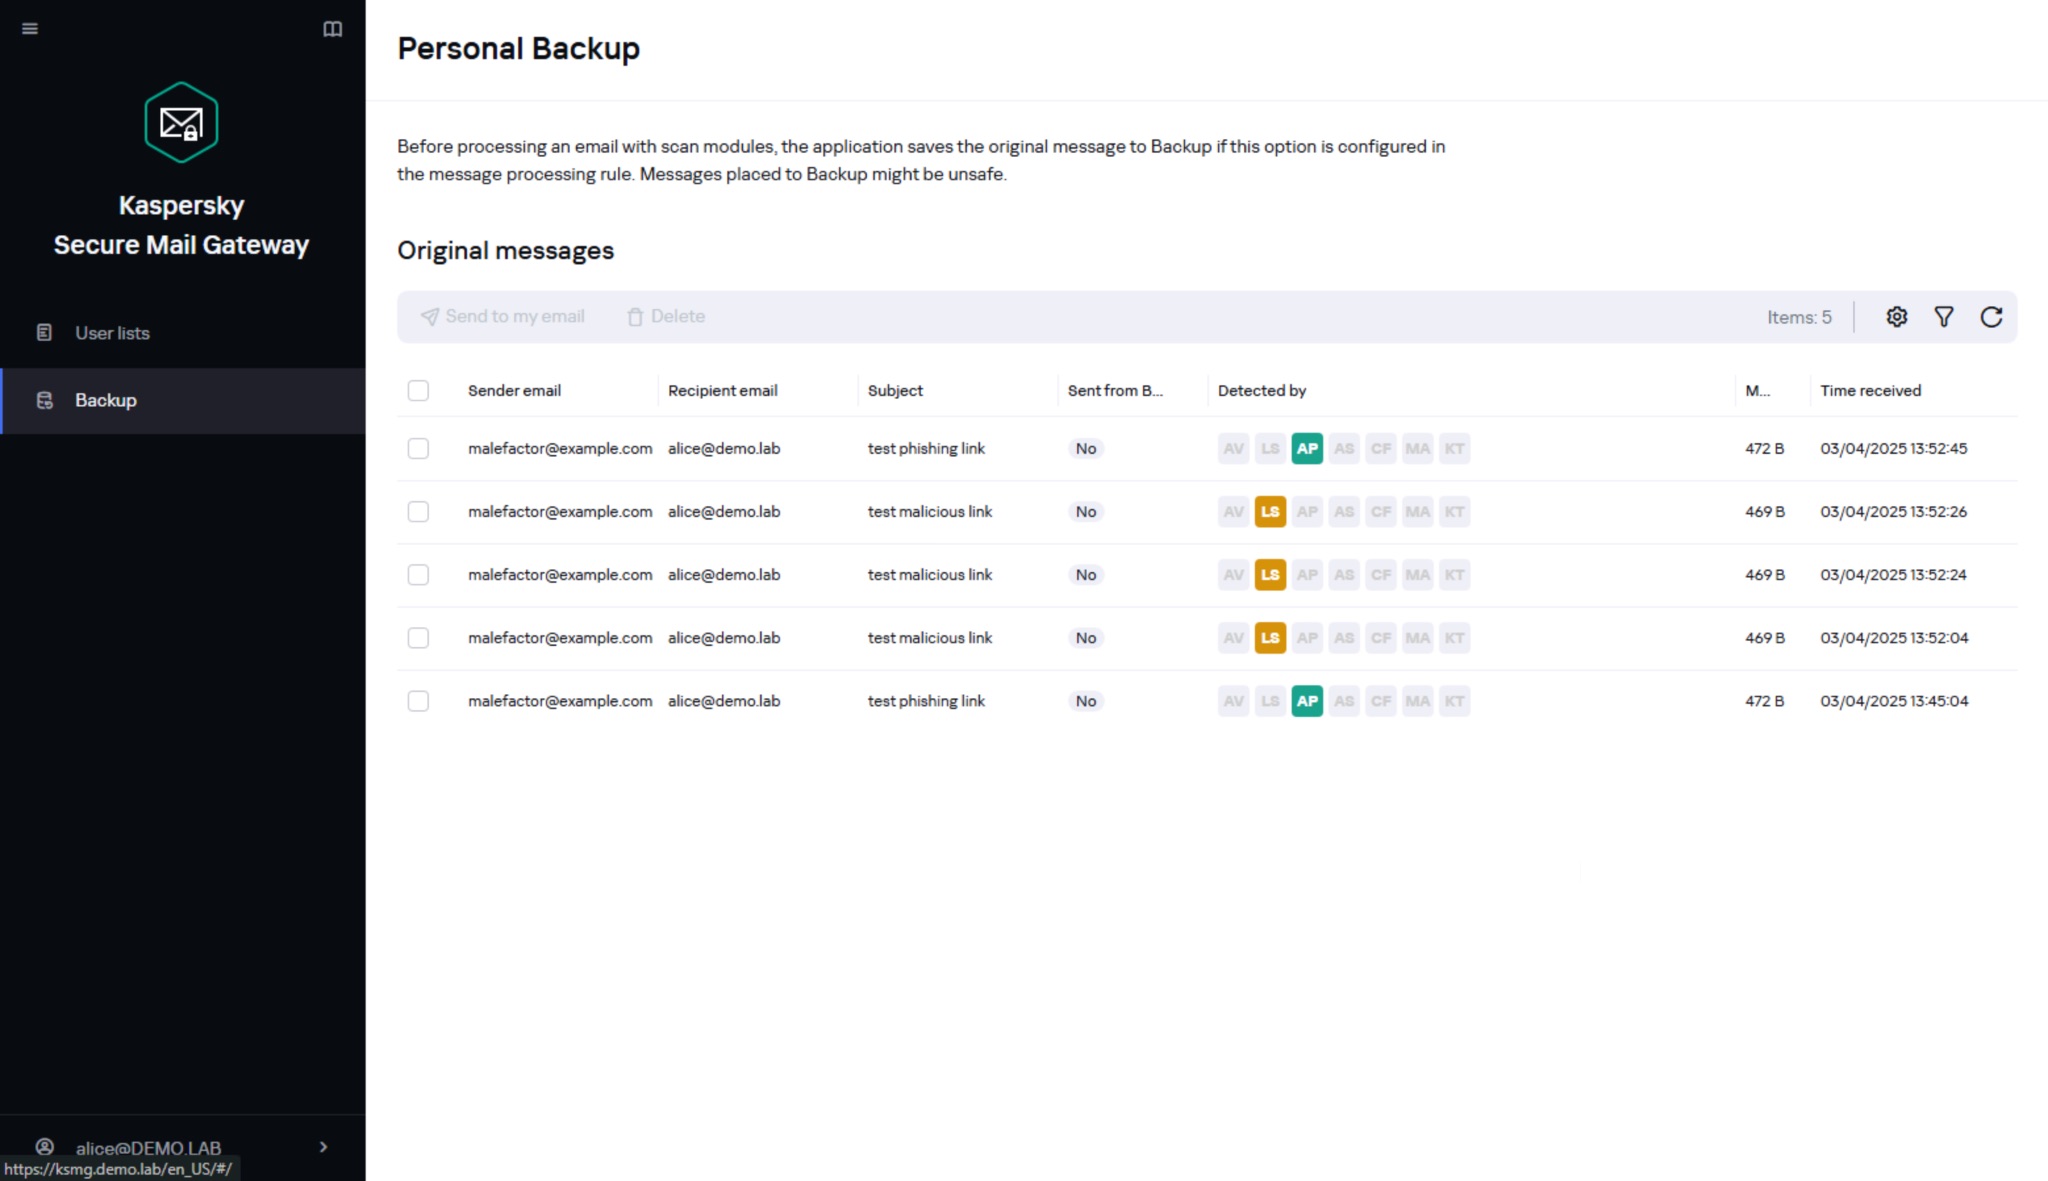Open the test malicious link row at 13:52:24
The image size is (2048, 1181).
point(929,575)
